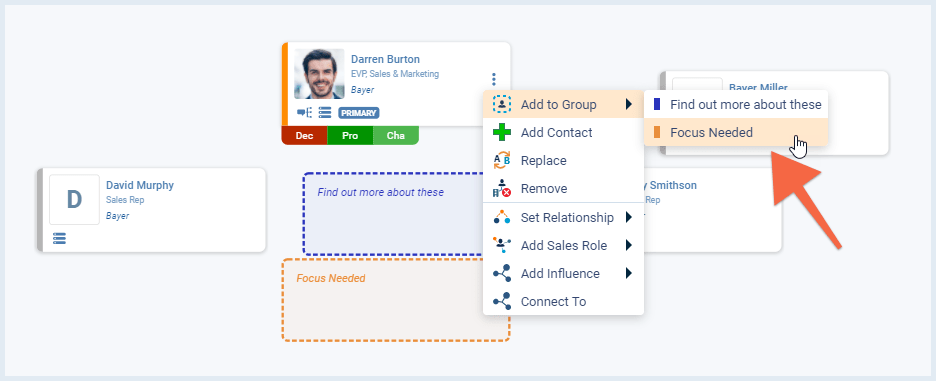Image resolution: width=936 pixels, height=381 pixels.
Task: Expand the Add to Group submenu arrow
Action: 629,105
